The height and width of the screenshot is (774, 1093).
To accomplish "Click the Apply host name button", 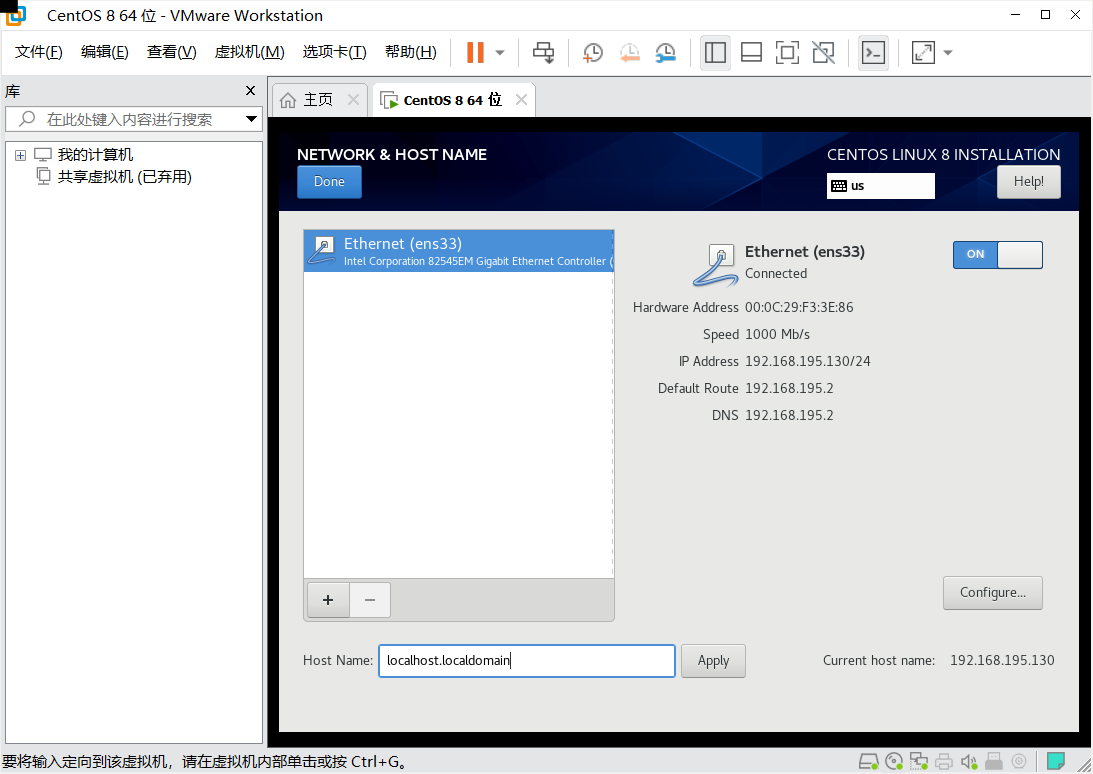I will click(x=713, y=660).
